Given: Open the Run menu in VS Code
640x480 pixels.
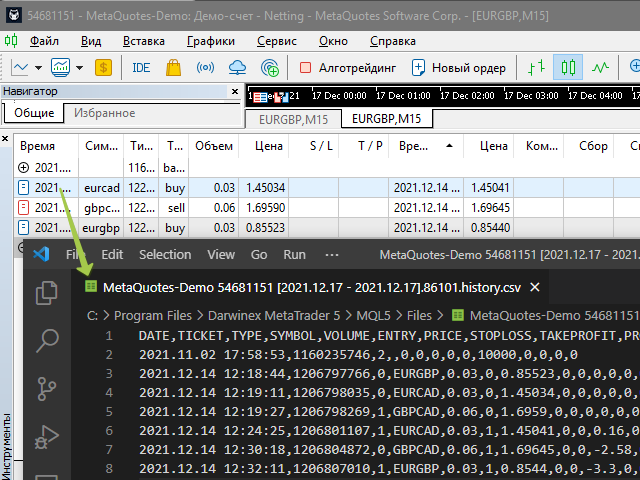Looking at the screenshot, I should [x=294, y=255].
